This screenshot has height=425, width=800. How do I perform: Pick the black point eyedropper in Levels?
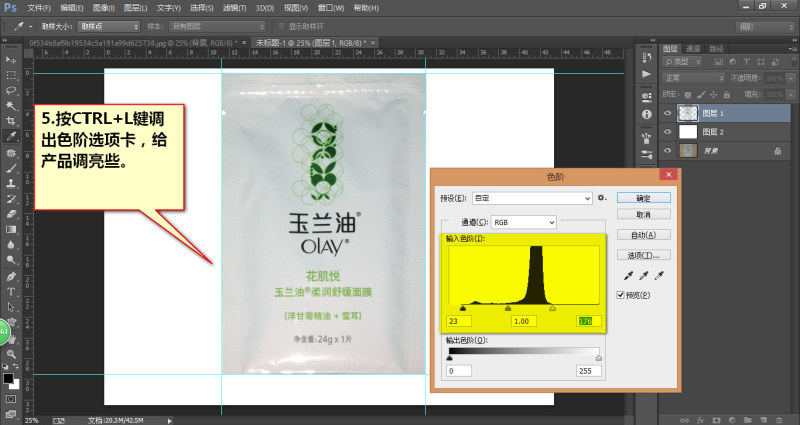[x=629, y=276]
